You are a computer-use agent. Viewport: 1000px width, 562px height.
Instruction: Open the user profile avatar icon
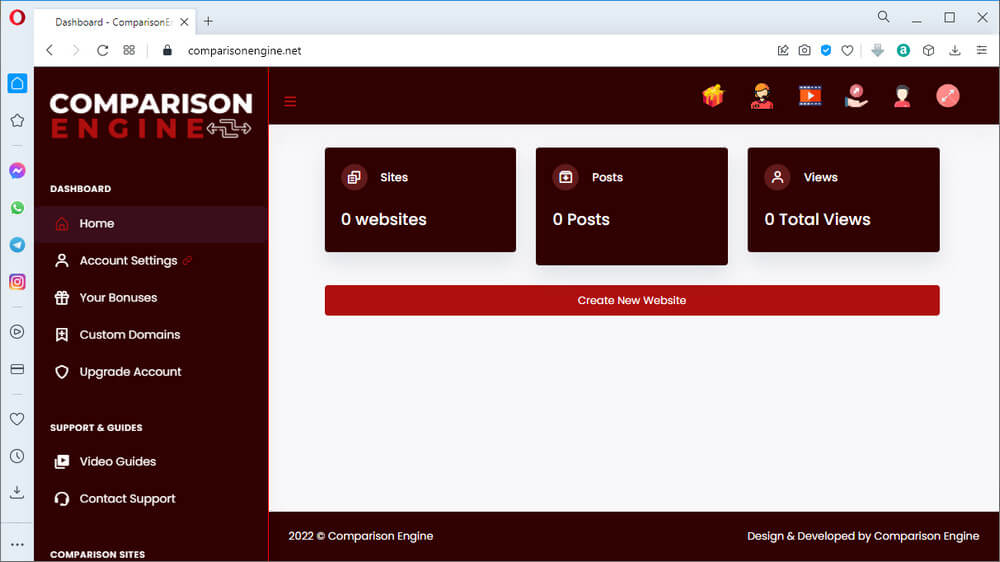(902, 96)
